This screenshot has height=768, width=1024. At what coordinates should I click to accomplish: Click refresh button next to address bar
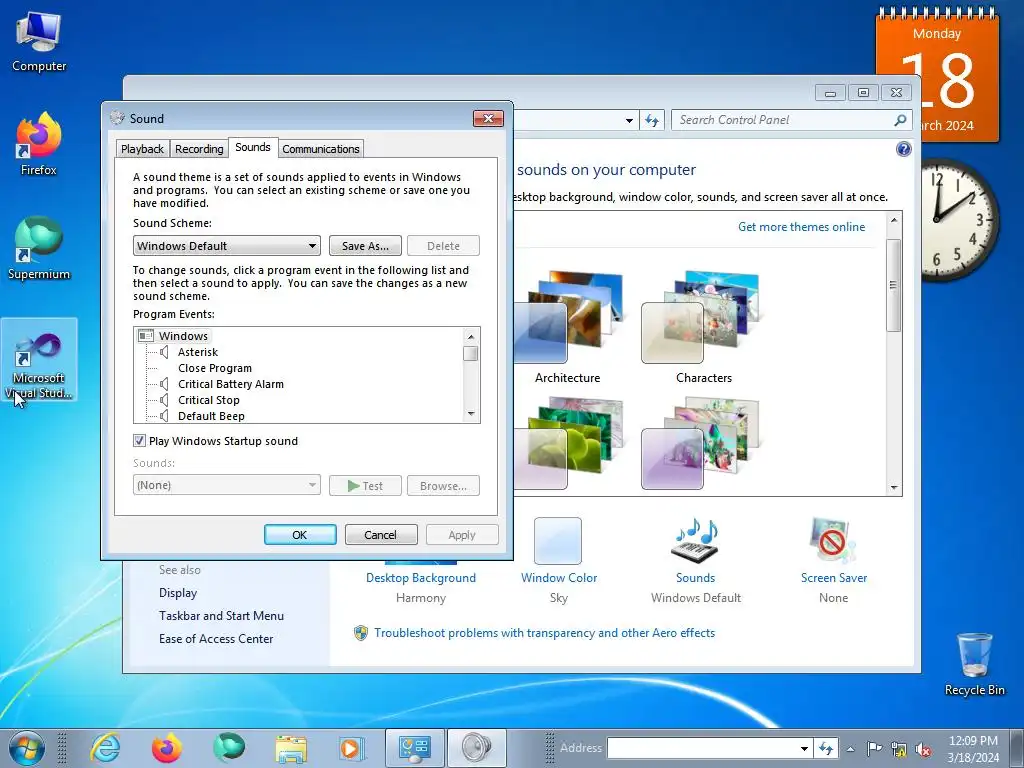click(652, 120)
